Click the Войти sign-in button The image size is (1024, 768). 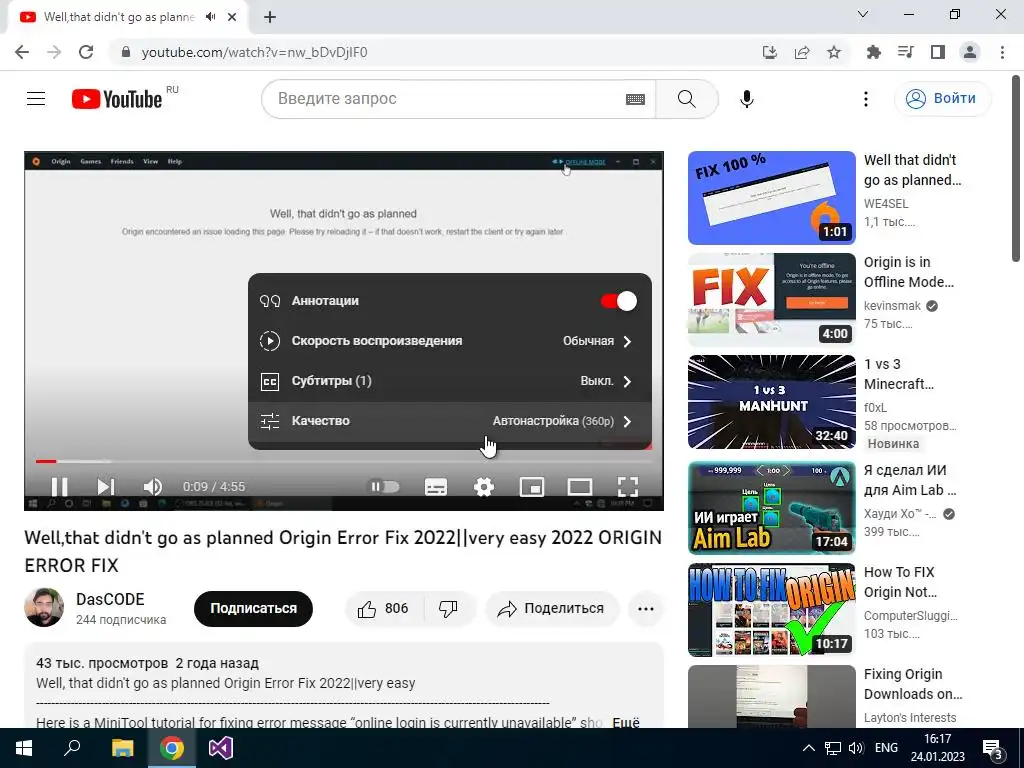tap(942, 99)
